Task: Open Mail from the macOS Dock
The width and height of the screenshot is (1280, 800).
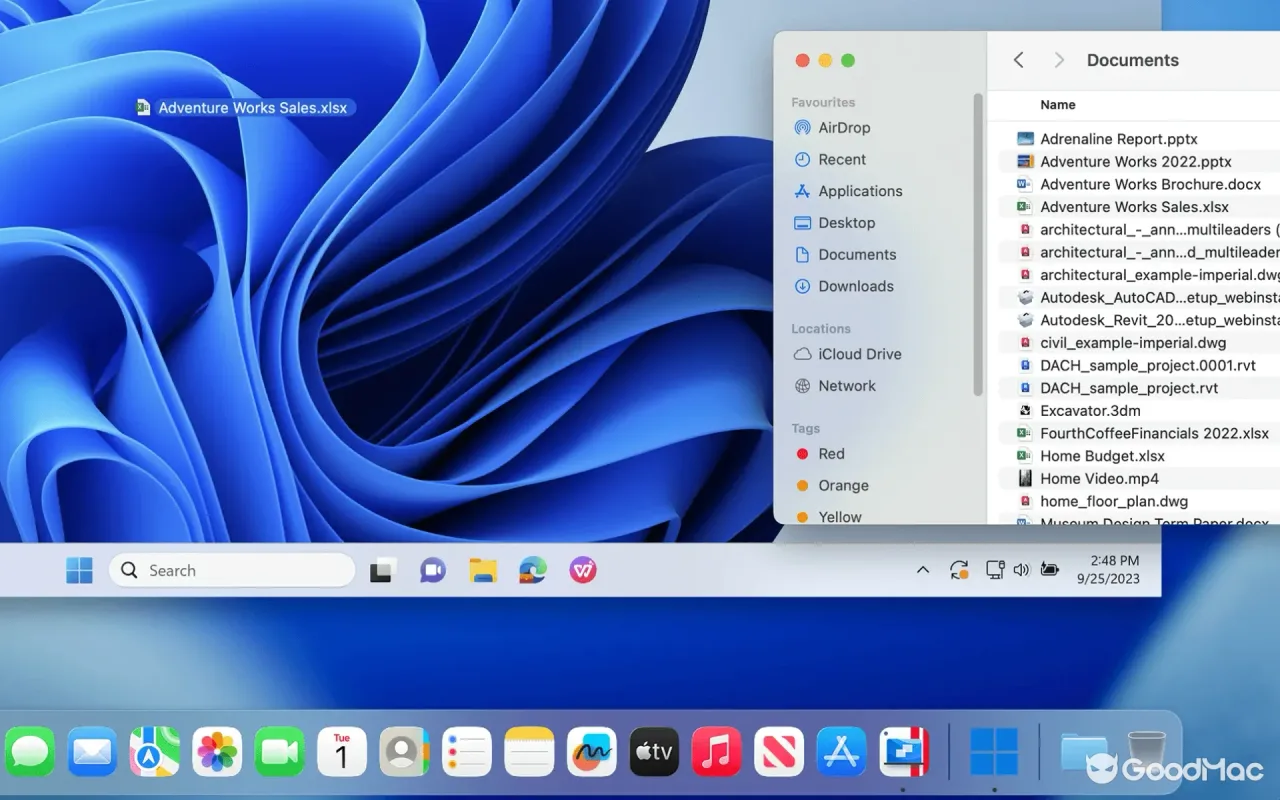Action: [x=92, y=752]
